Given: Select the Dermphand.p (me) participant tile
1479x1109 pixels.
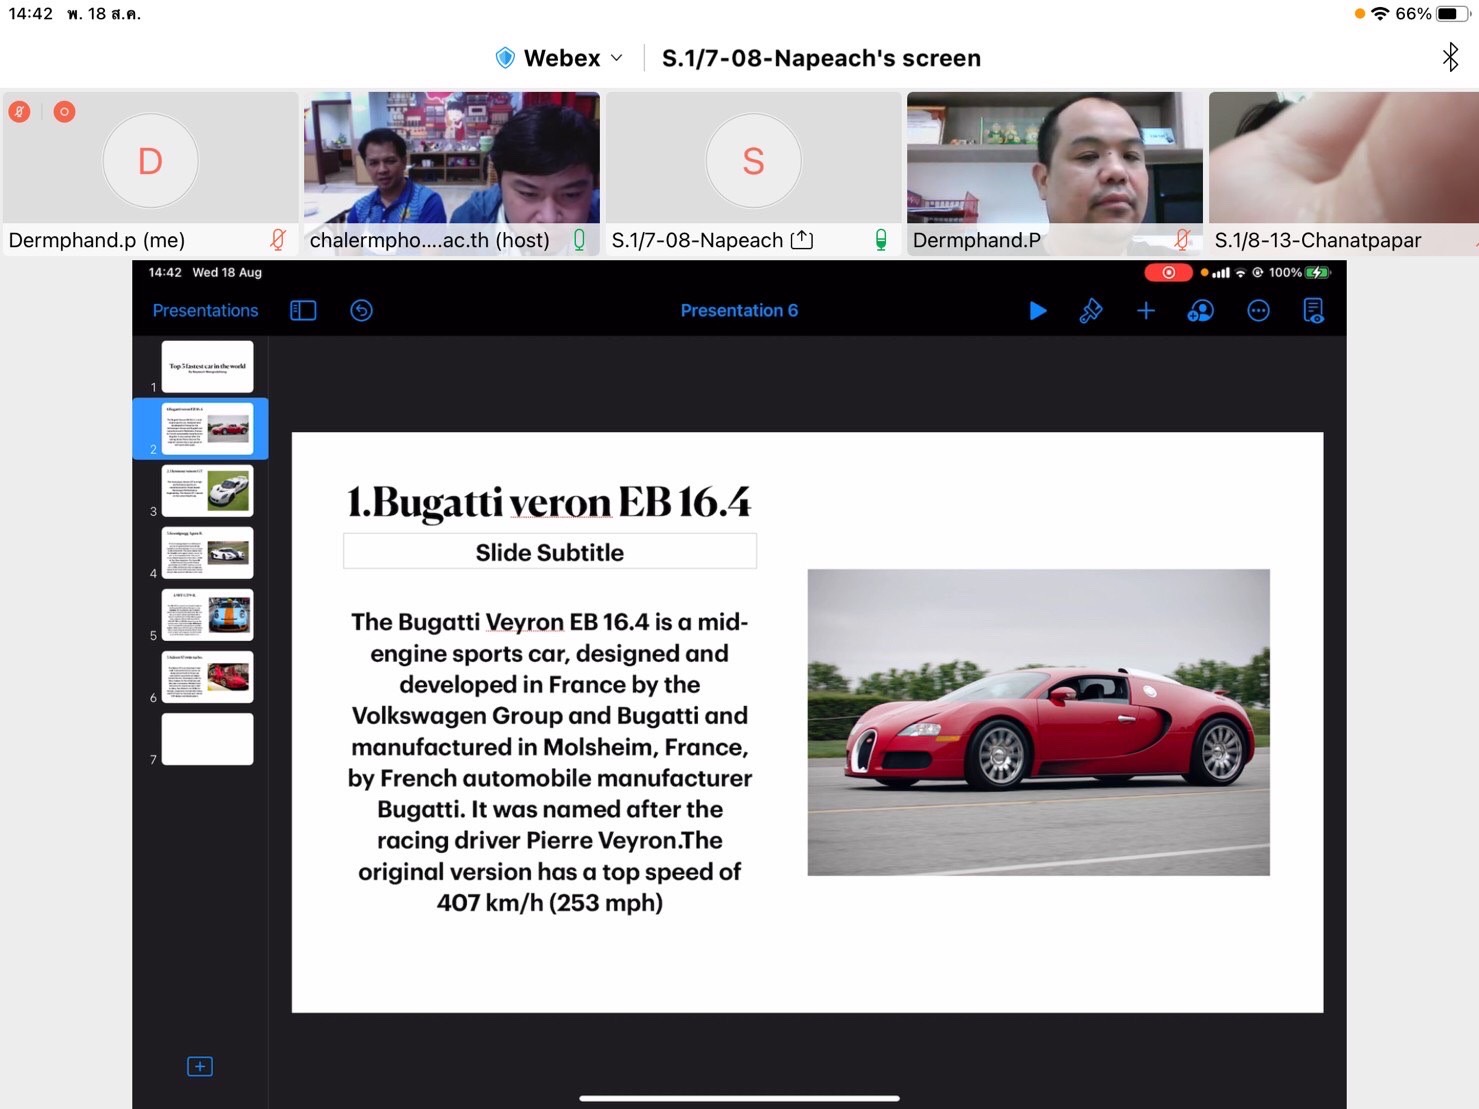Looking at the screenshot, I should [x=151, y=173].
